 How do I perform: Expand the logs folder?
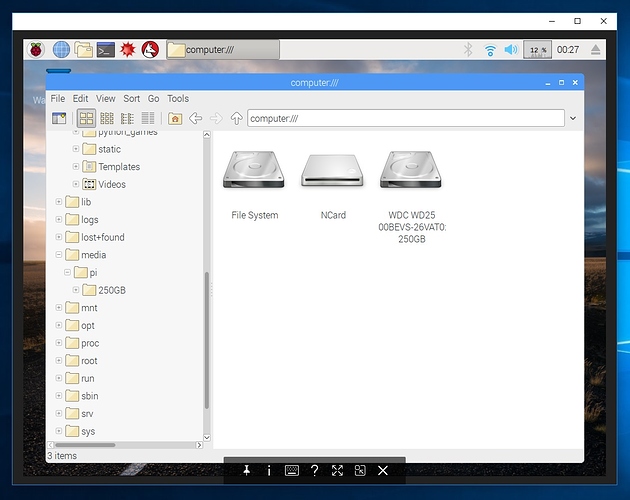59,219
